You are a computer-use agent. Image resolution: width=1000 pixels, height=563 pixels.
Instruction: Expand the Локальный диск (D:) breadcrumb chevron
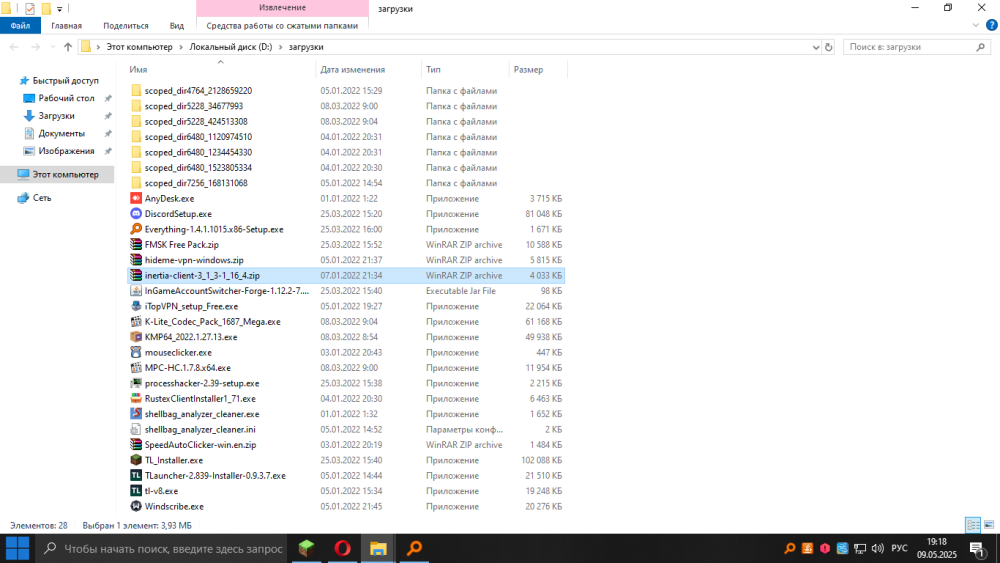280,47
